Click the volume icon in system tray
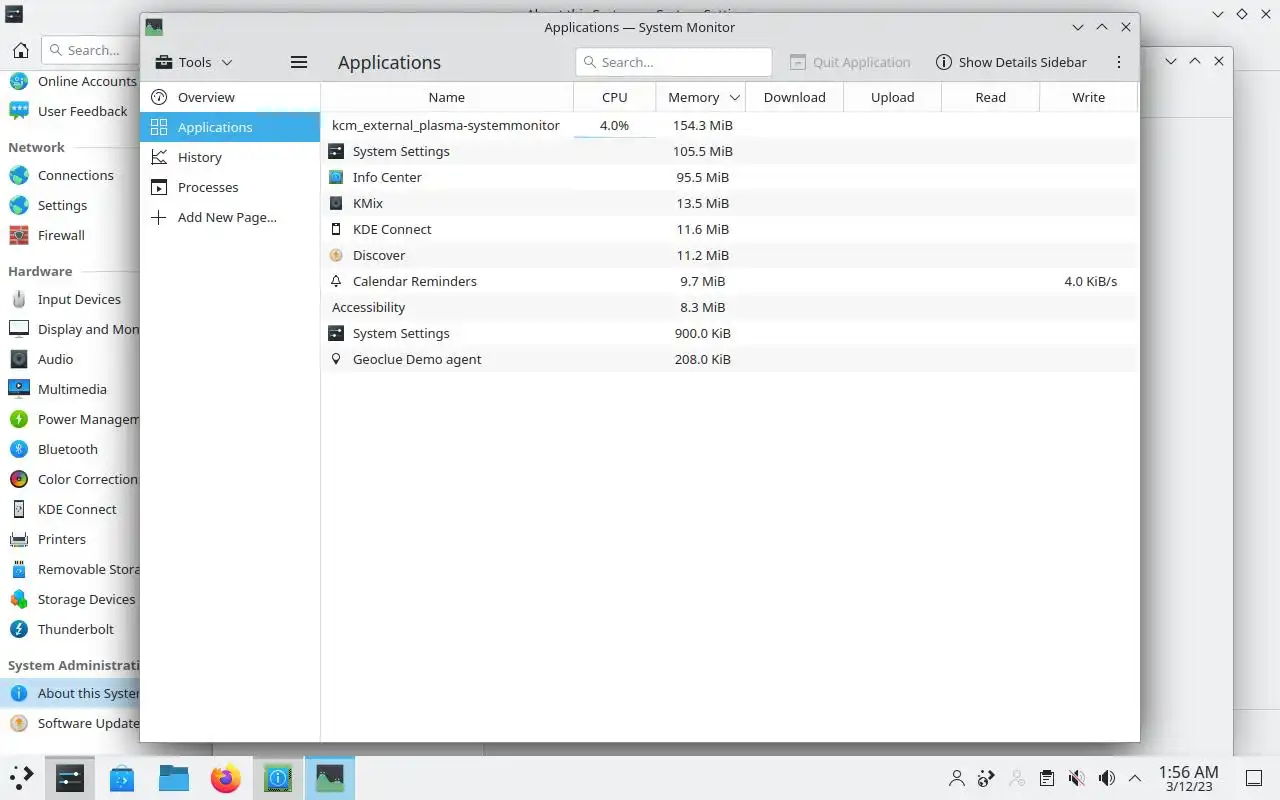1280x800 pixels. click(1106, 777)
